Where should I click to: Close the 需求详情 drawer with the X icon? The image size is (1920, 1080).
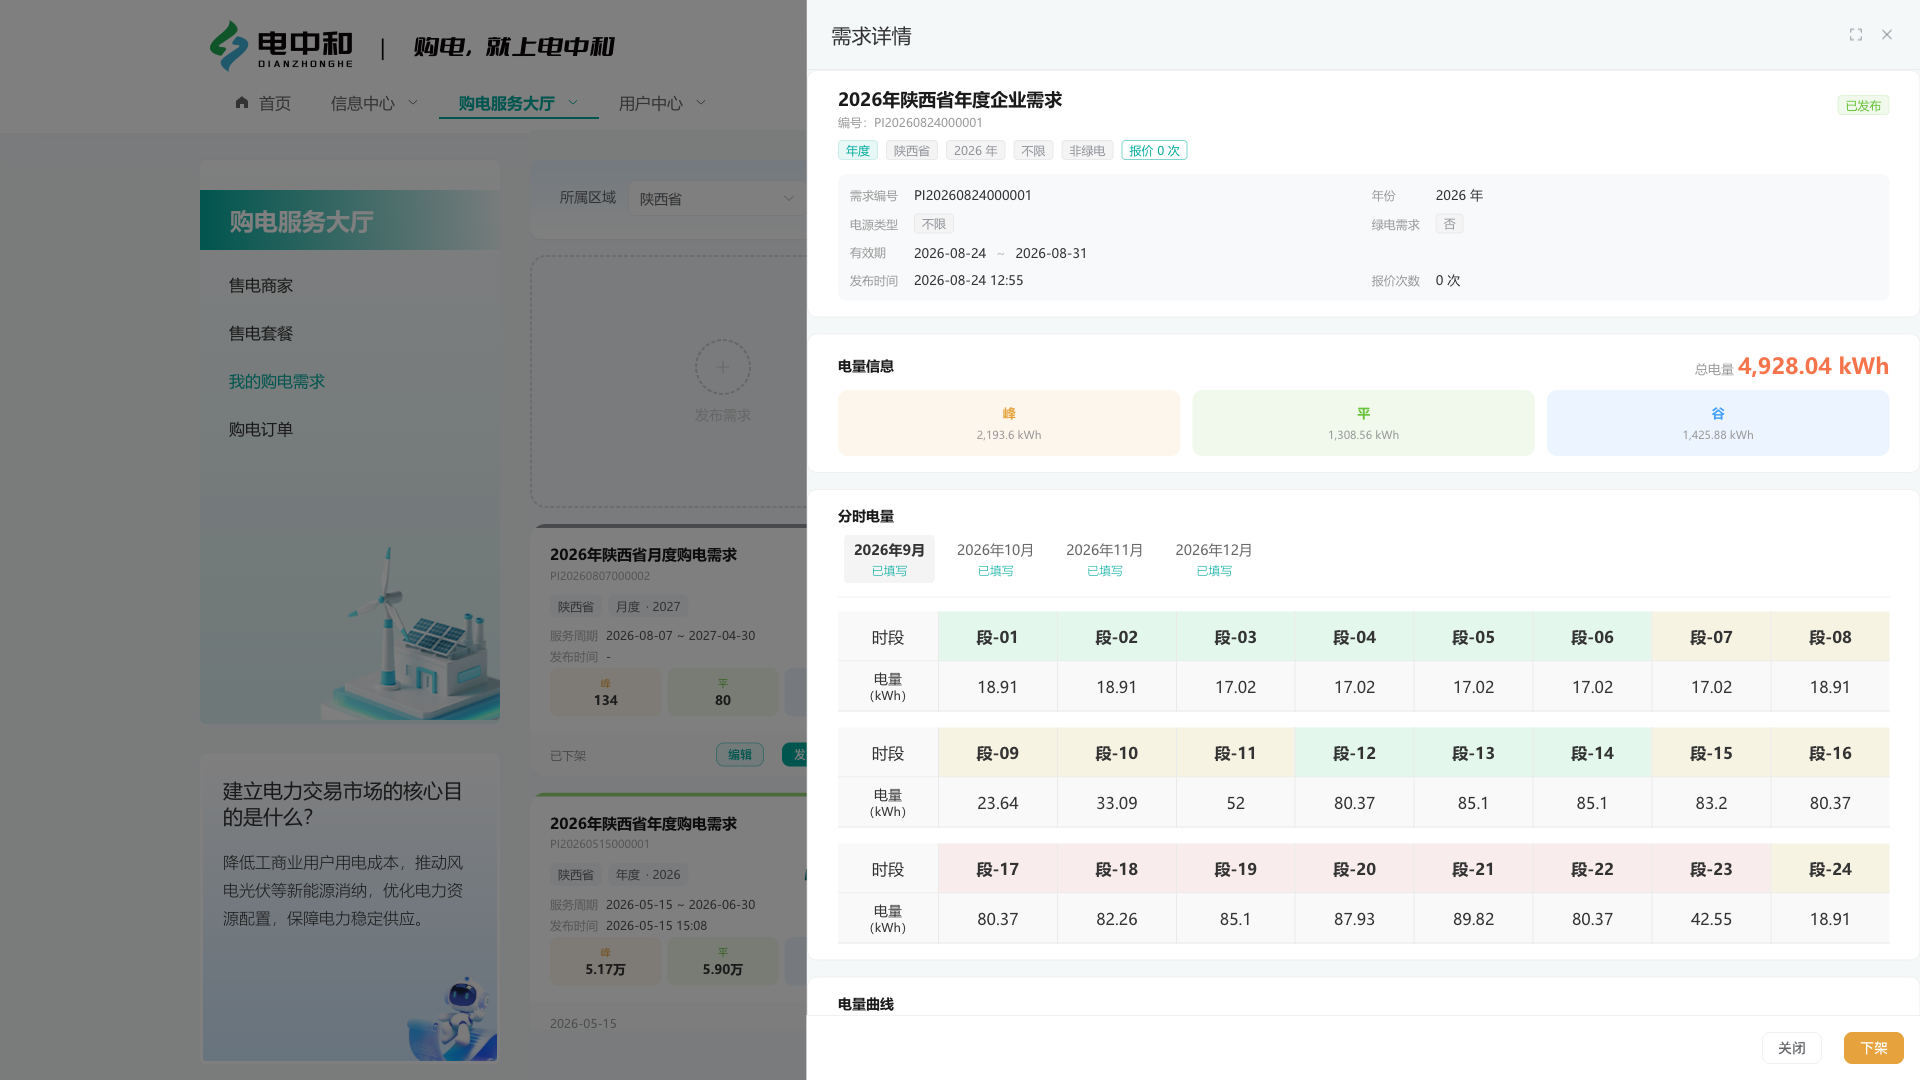pyautogui.click(x=1887, y=35)
